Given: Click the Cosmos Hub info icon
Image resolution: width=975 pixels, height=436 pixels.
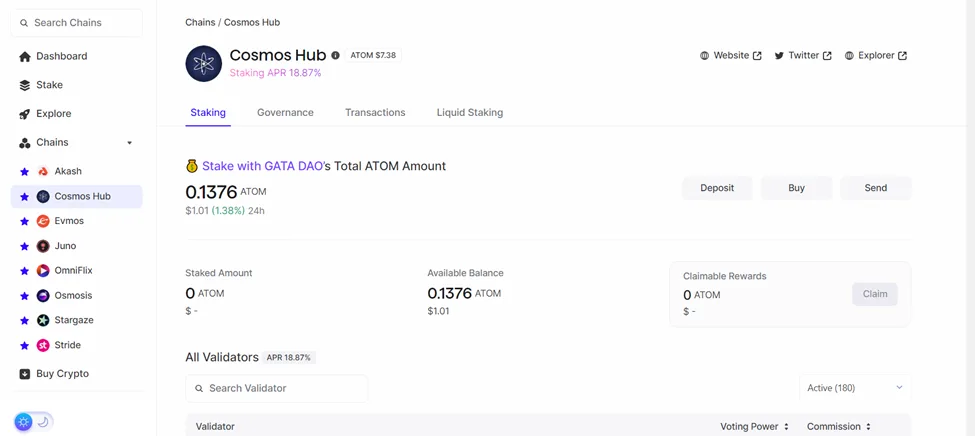Looking at the screenshot, I should (336, 55).
